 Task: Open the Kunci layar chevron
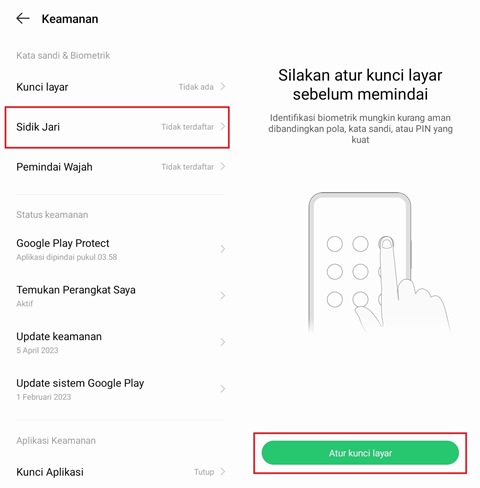click(x=223, y=87)
